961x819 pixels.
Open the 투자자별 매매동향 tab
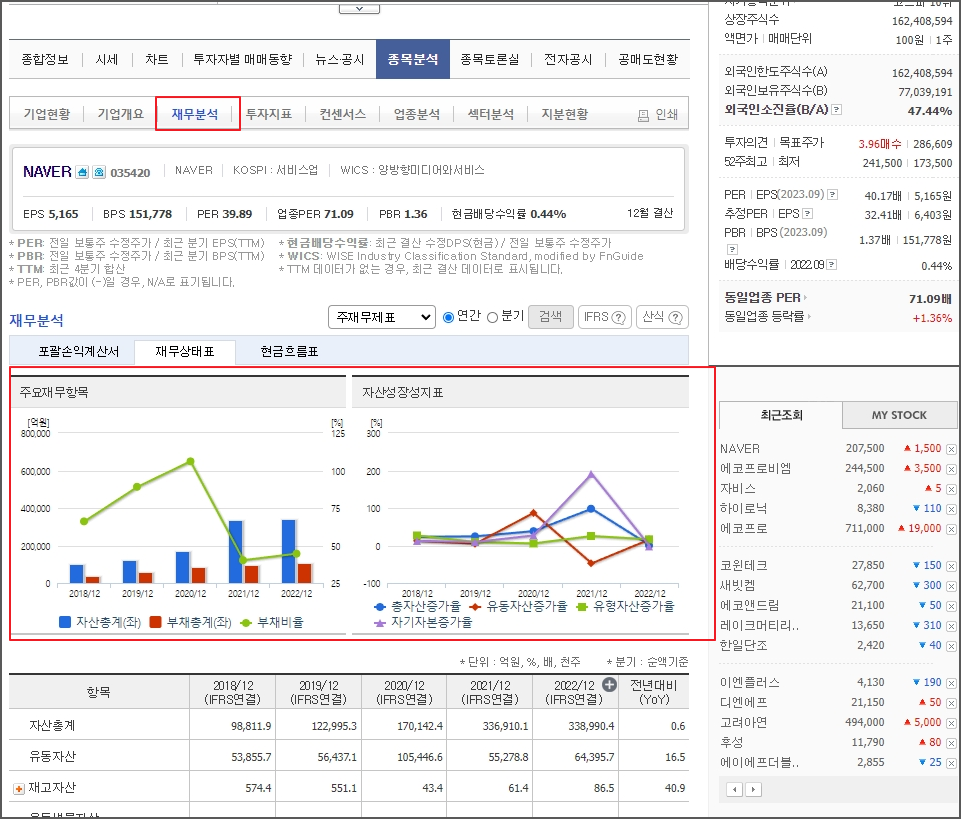243,59
